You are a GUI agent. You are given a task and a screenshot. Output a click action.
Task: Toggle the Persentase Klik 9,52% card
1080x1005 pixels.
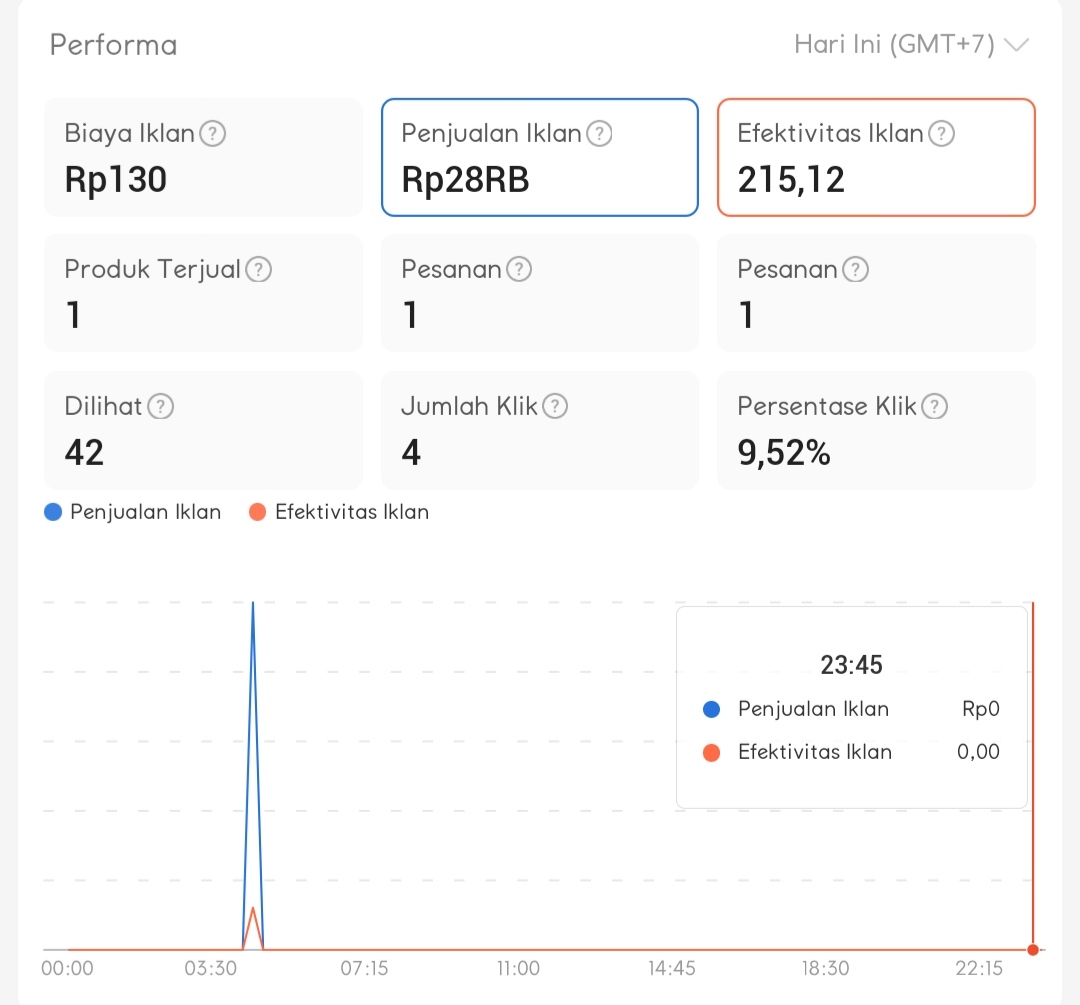pyautogui.click(x=876, y=431)
